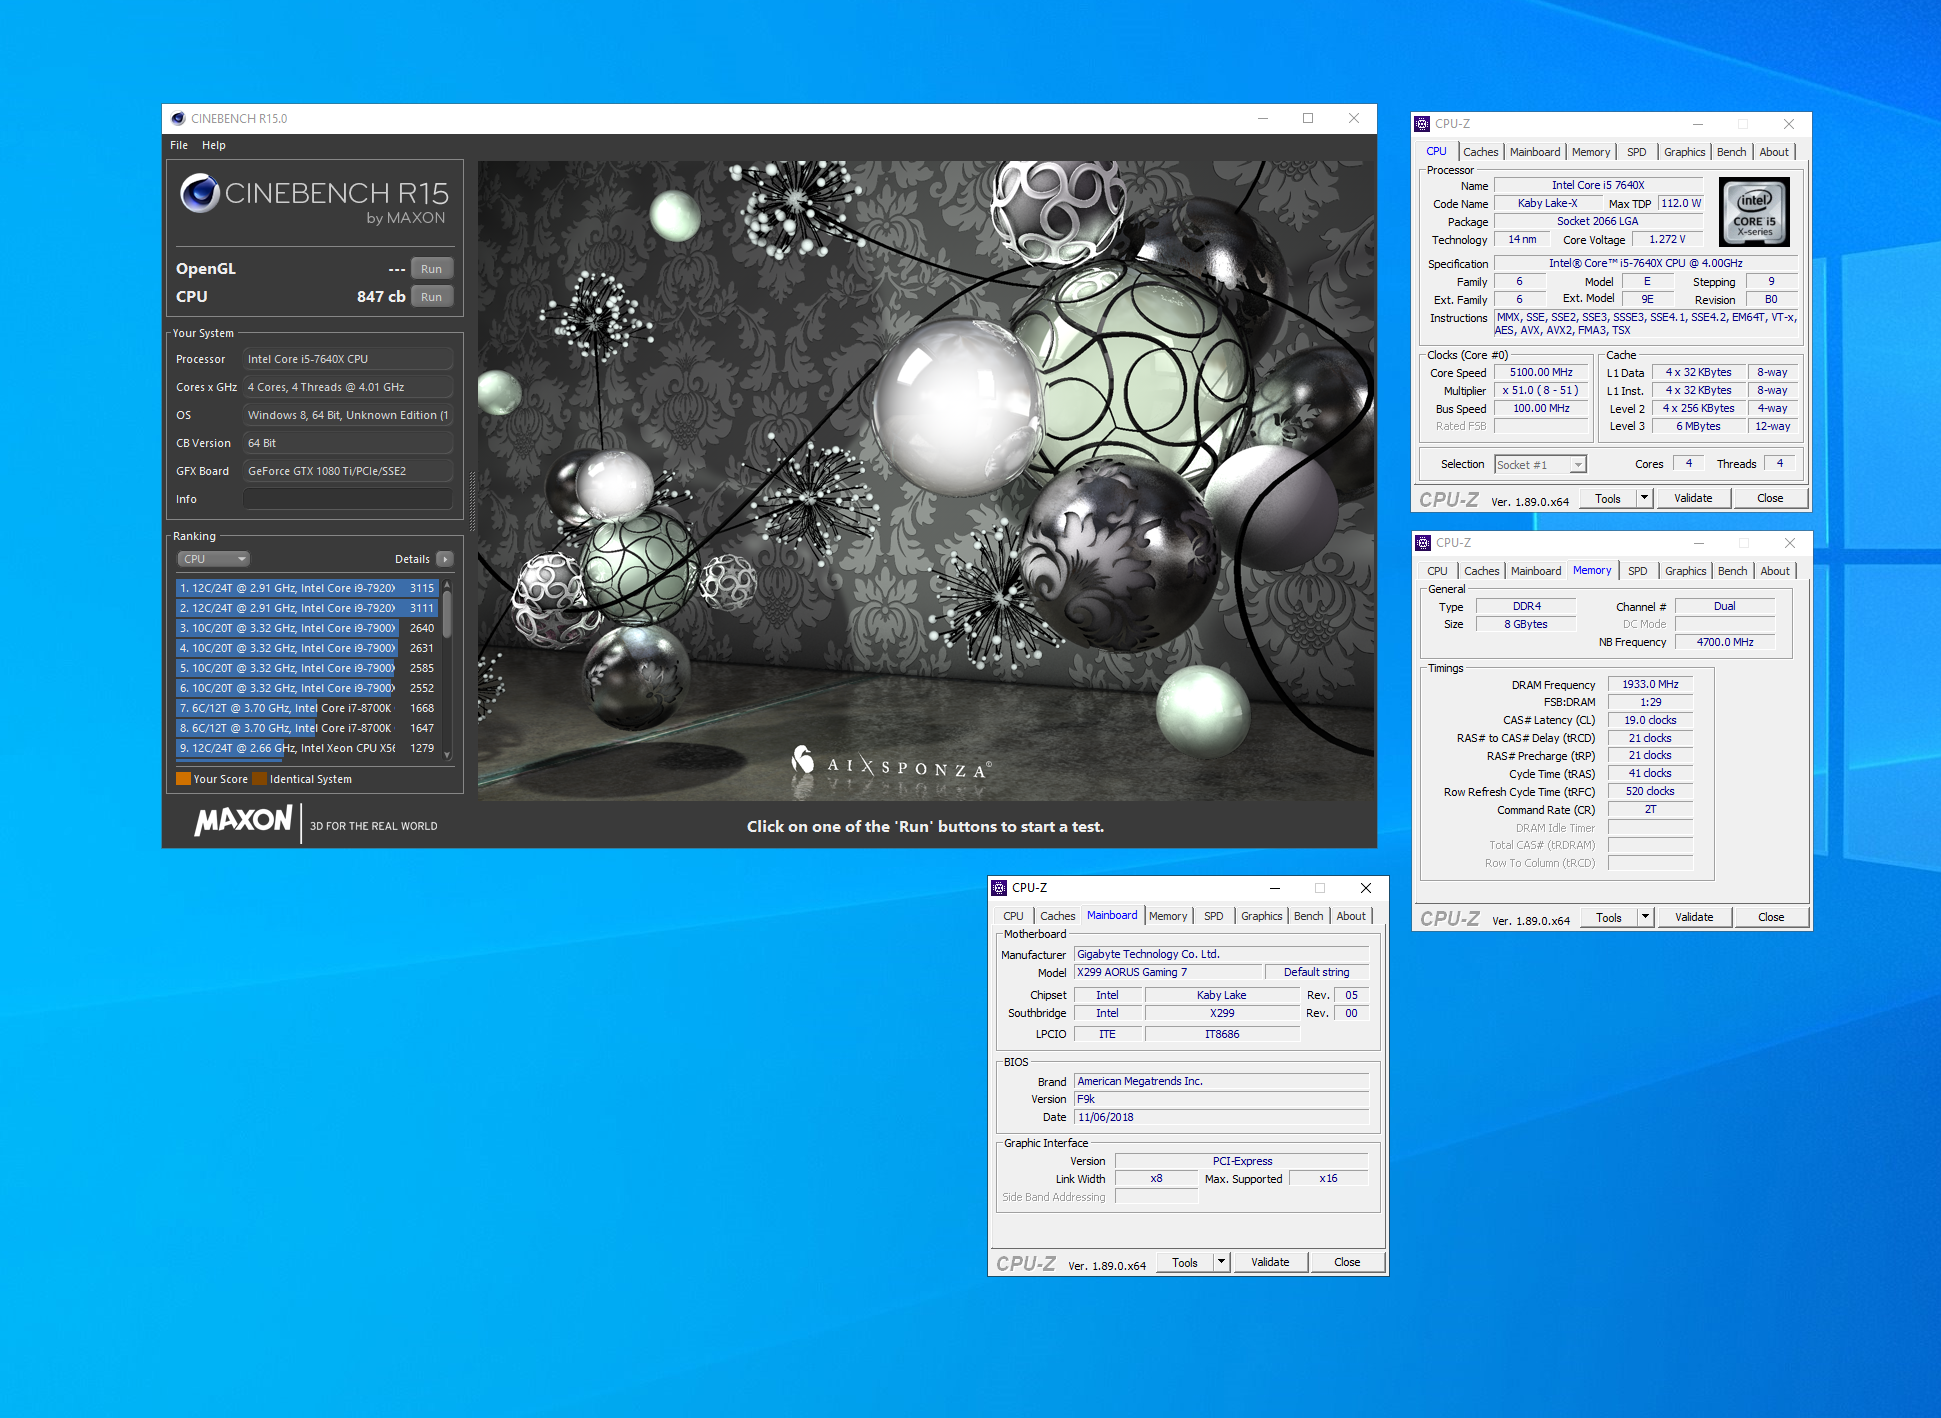Click the Core Speed value 5100.00 MHz
Image resolution: width=1941 pixels, height=1418 pixels.
pos(1541,372)
